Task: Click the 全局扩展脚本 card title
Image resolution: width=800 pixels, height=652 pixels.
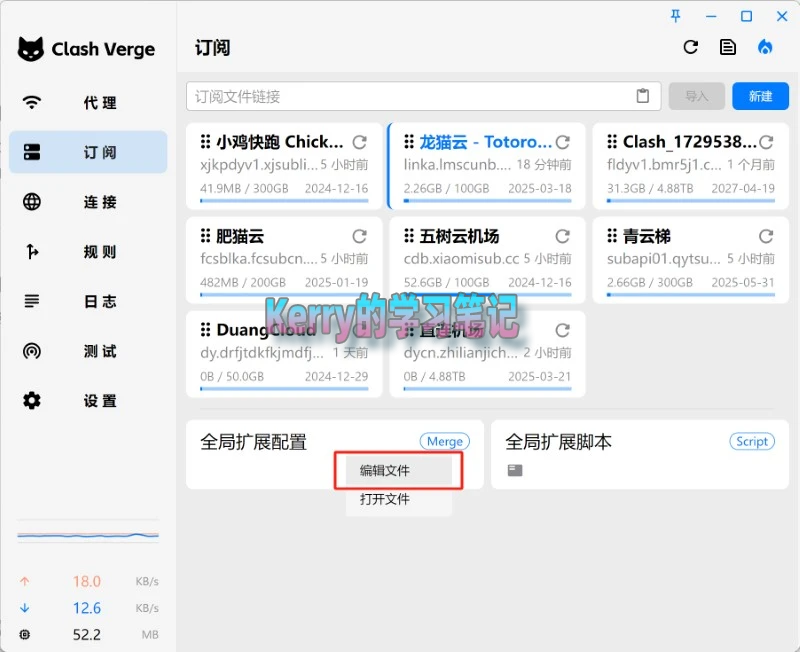Action: [x=558, y=442]
